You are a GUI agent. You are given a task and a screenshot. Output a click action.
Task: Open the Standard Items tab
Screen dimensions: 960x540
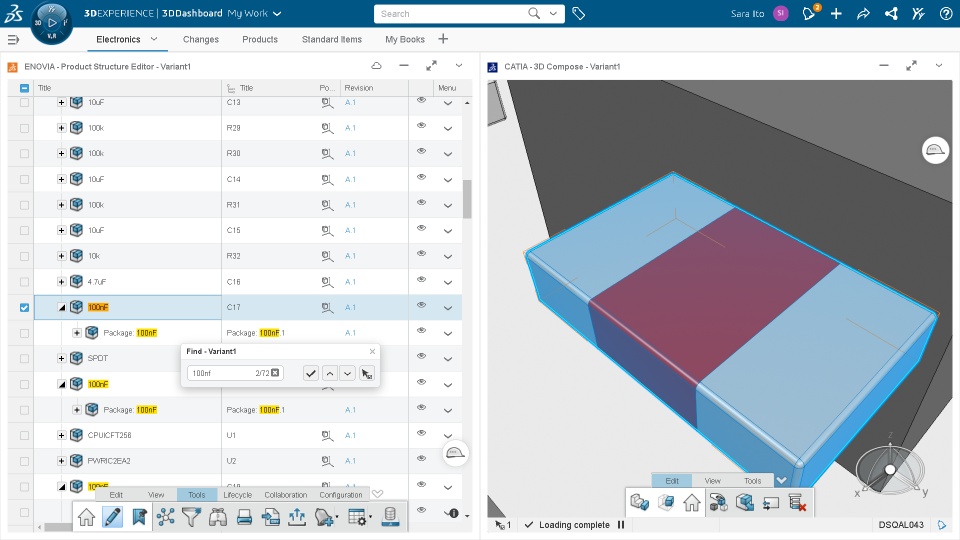click(x=332, y=39)
